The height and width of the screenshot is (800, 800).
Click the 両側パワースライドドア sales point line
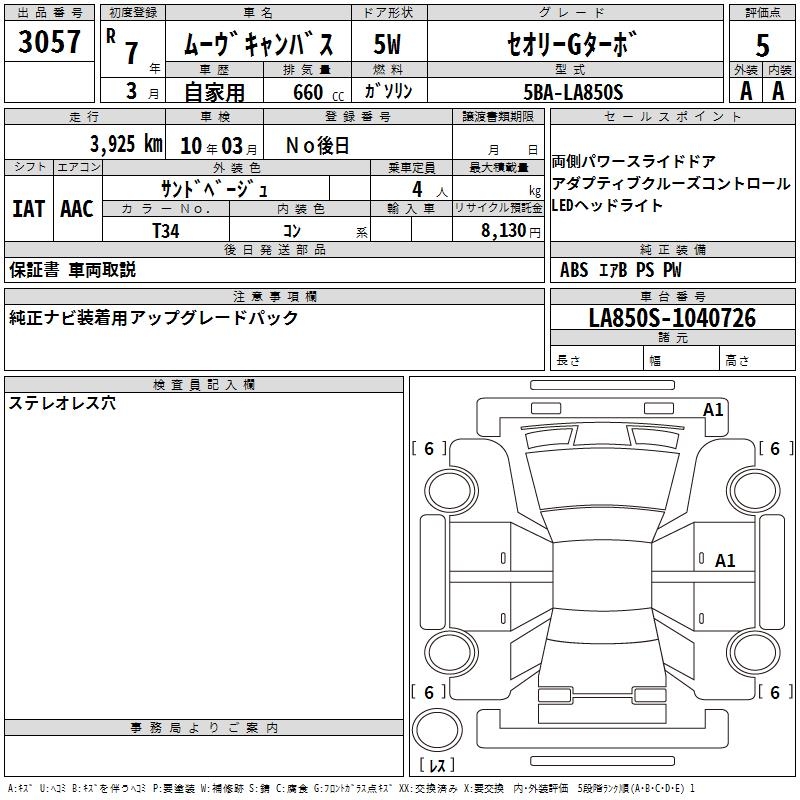click(x=633, y=161)
